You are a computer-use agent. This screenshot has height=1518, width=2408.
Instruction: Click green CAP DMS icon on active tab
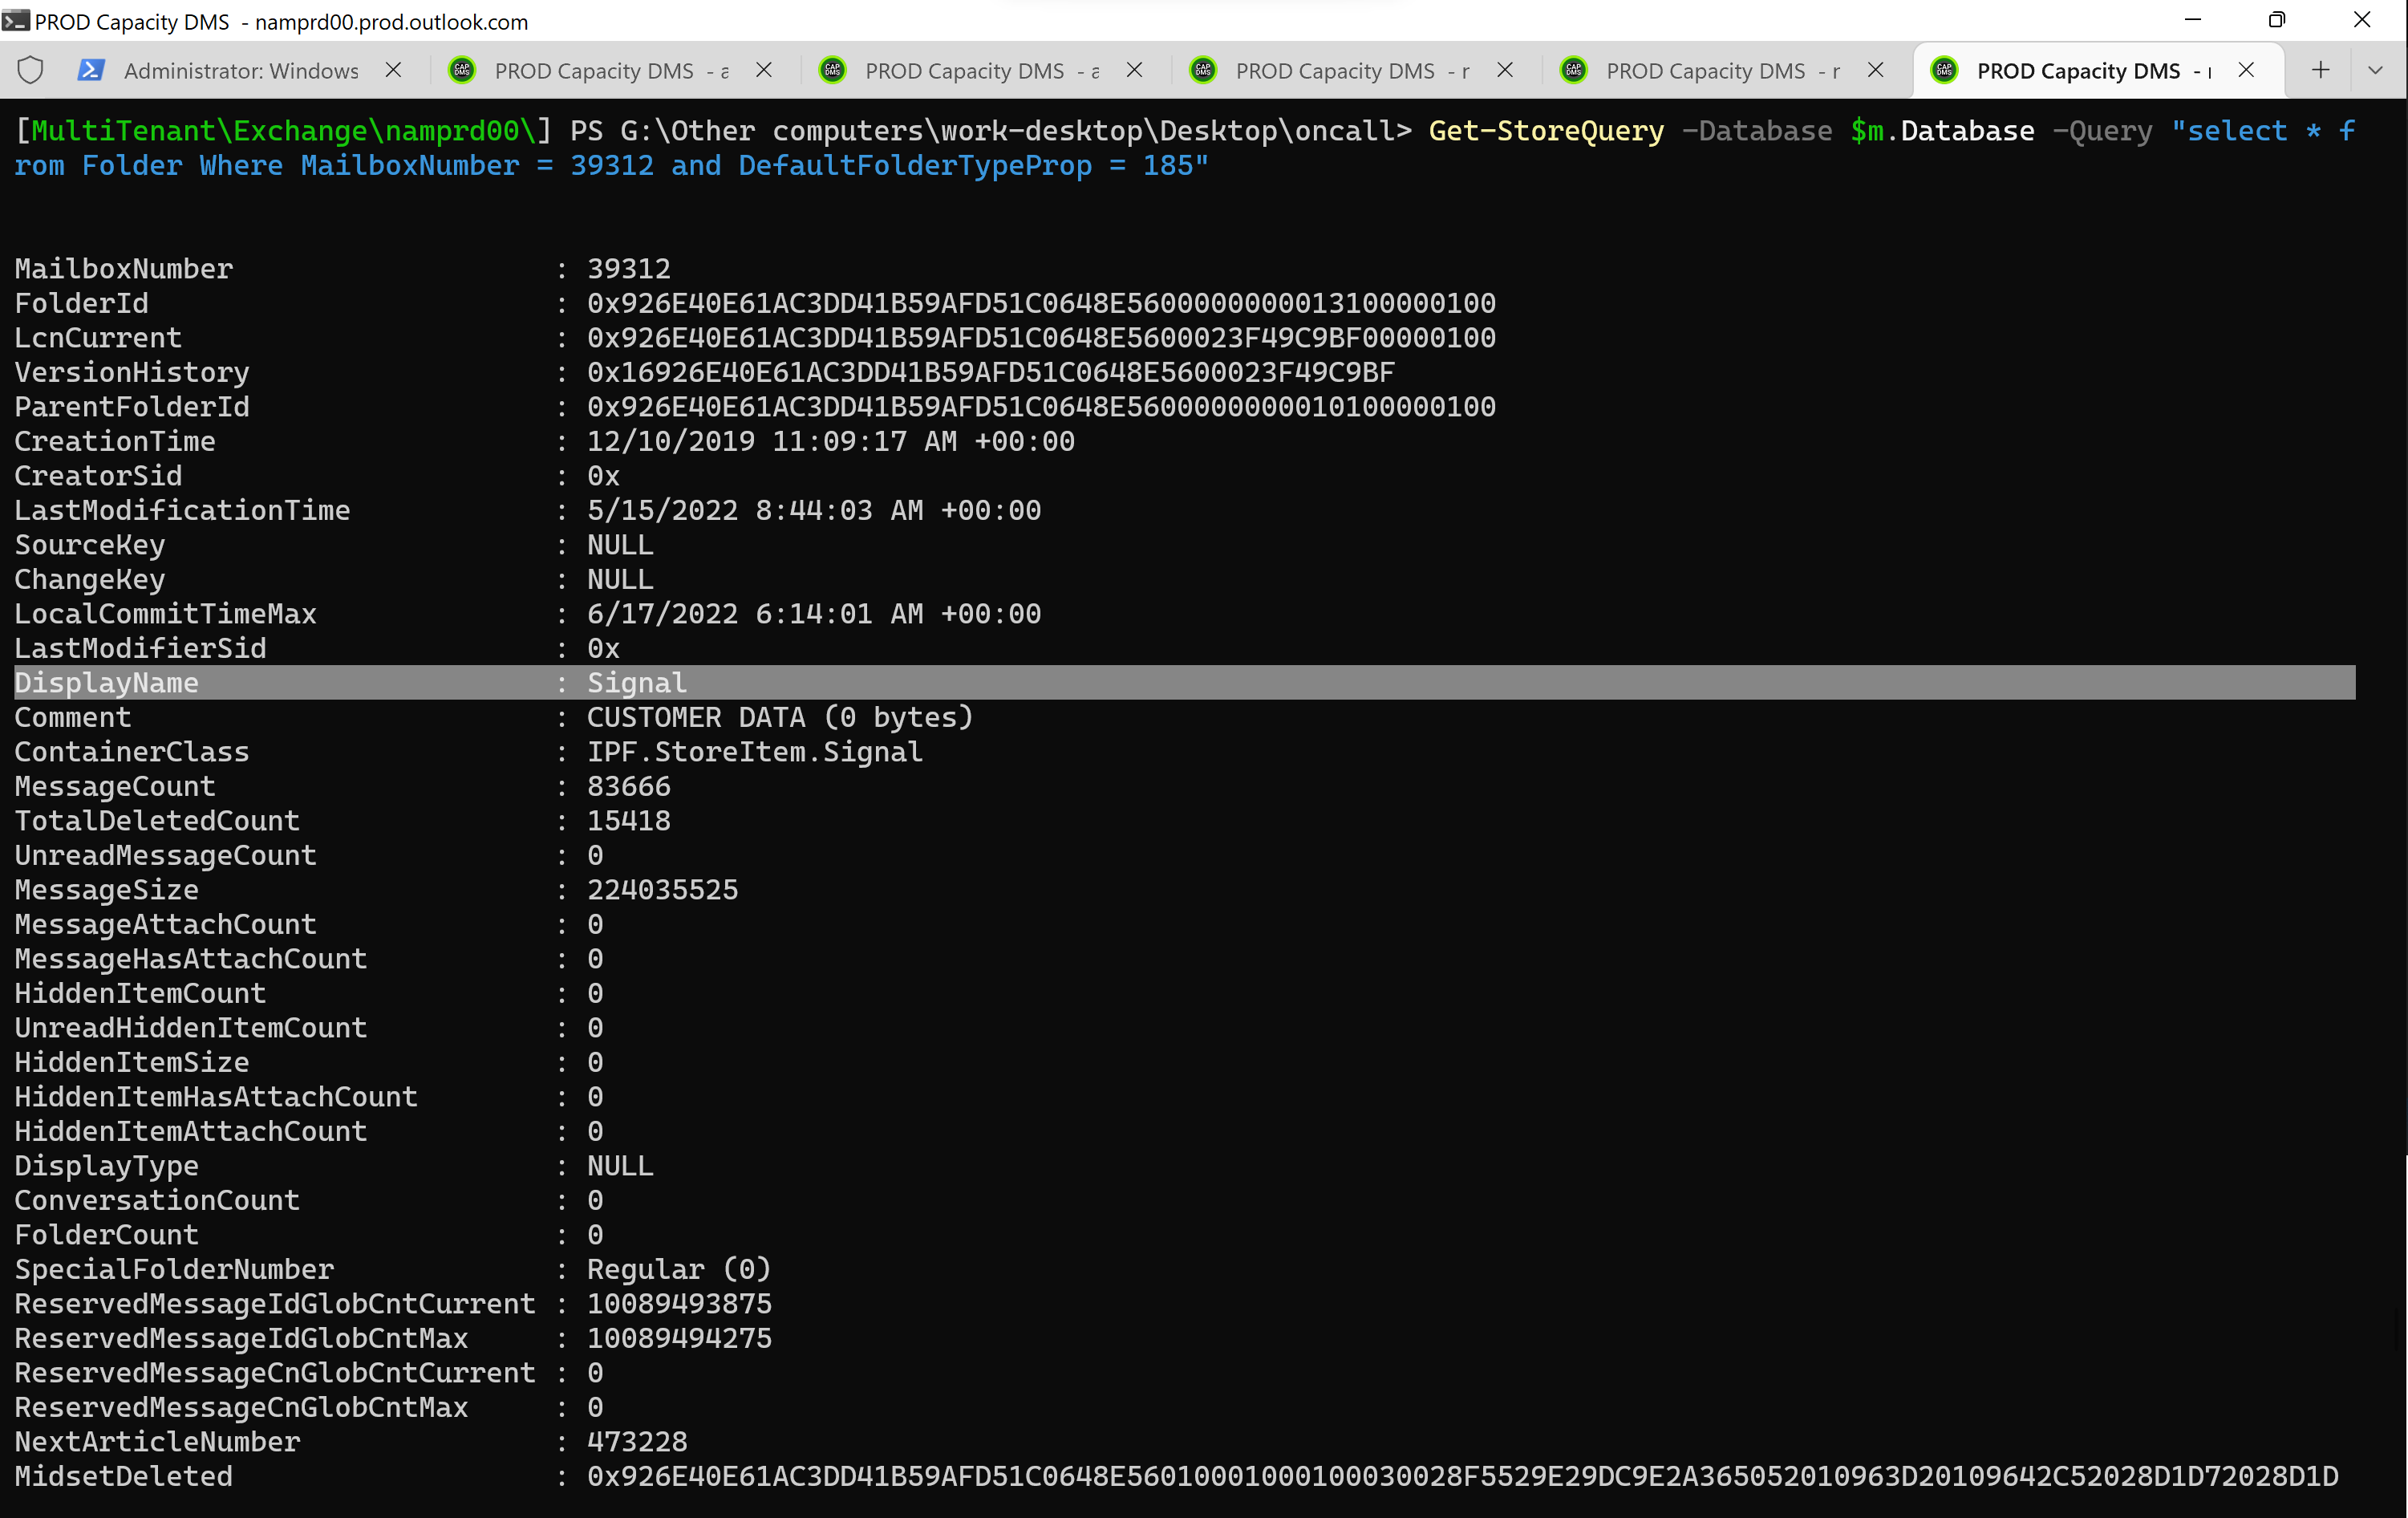point(1944,70)
